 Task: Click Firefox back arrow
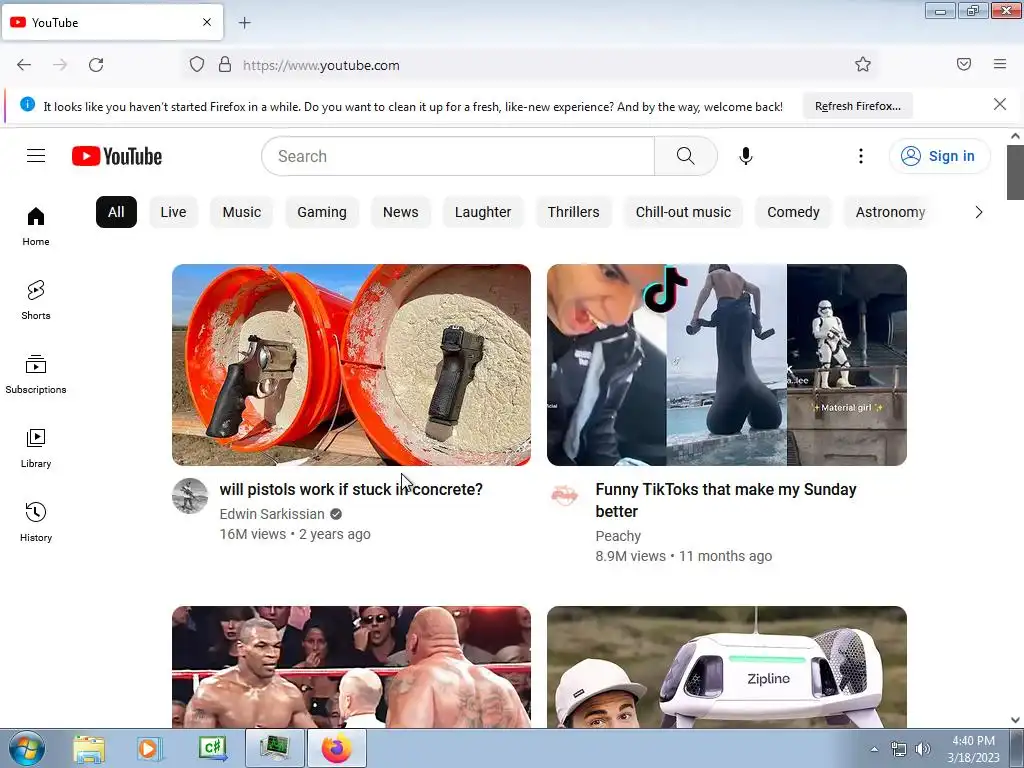point(24,65)
